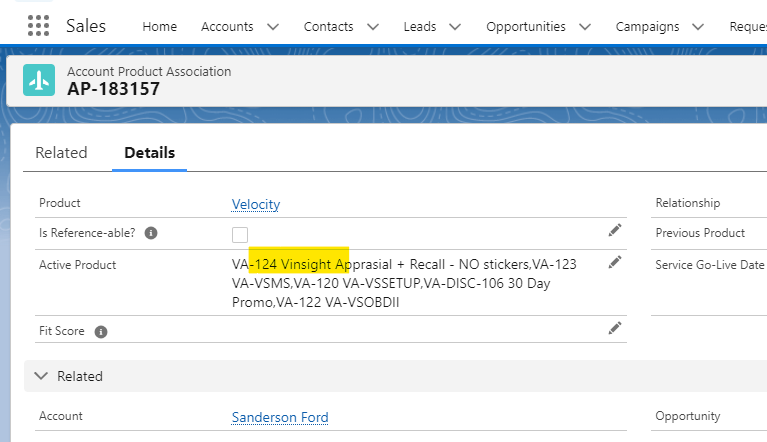This screenshot has width=767, height=442.
Task: Go to the Home nav item
Action: 159,26
